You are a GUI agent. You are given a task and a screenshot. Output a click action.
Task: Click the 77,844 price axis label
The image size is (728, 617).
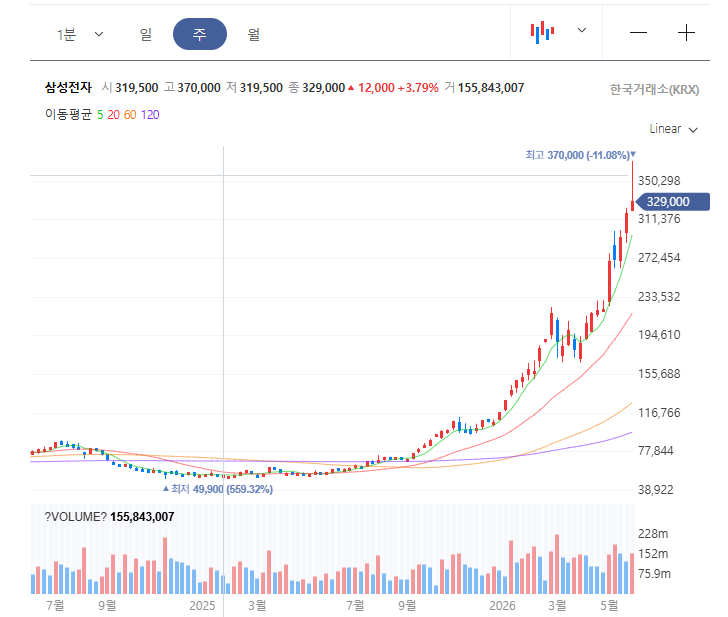click(655, 450)
